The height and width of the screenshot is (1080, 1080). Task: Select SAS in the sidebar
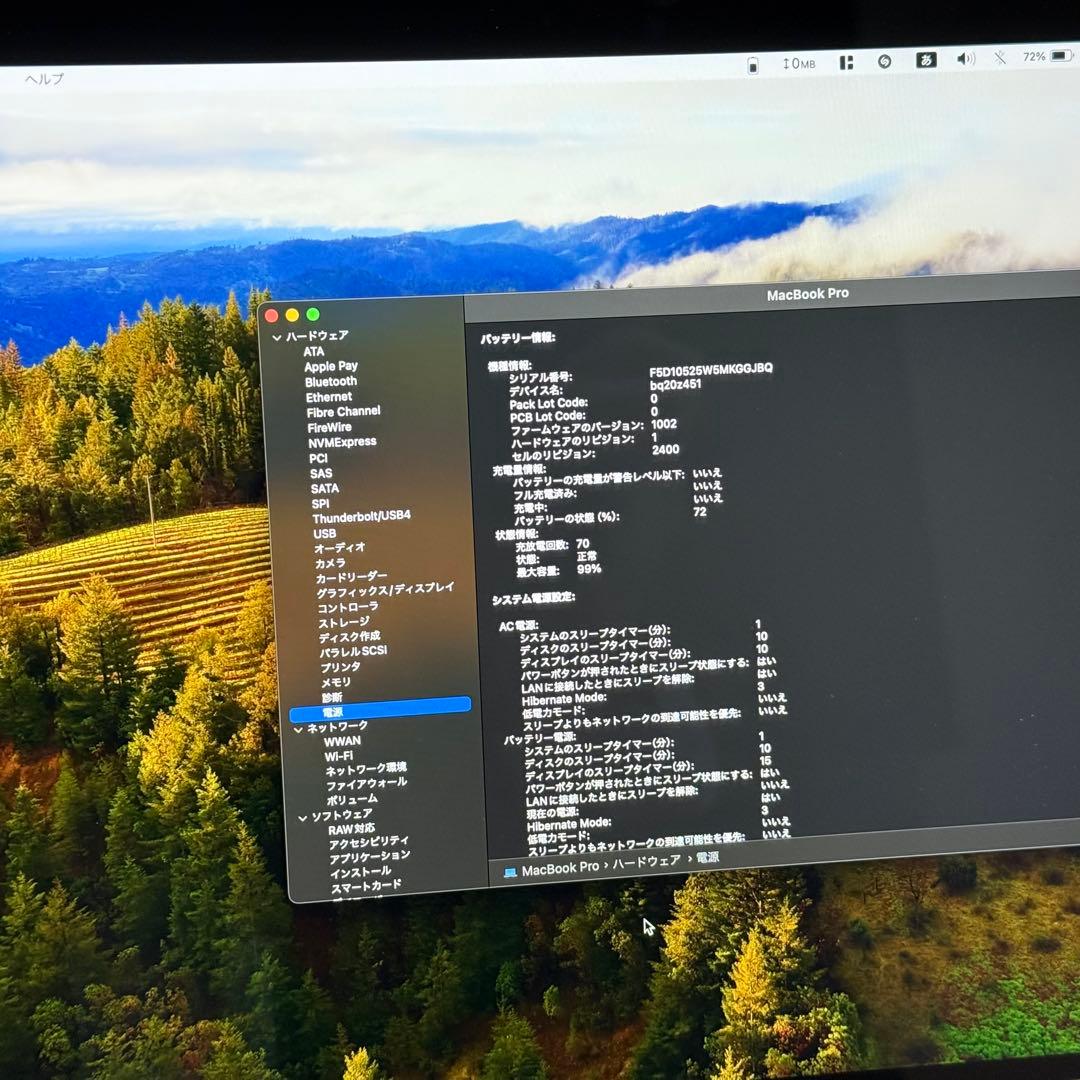coord(321,473)
